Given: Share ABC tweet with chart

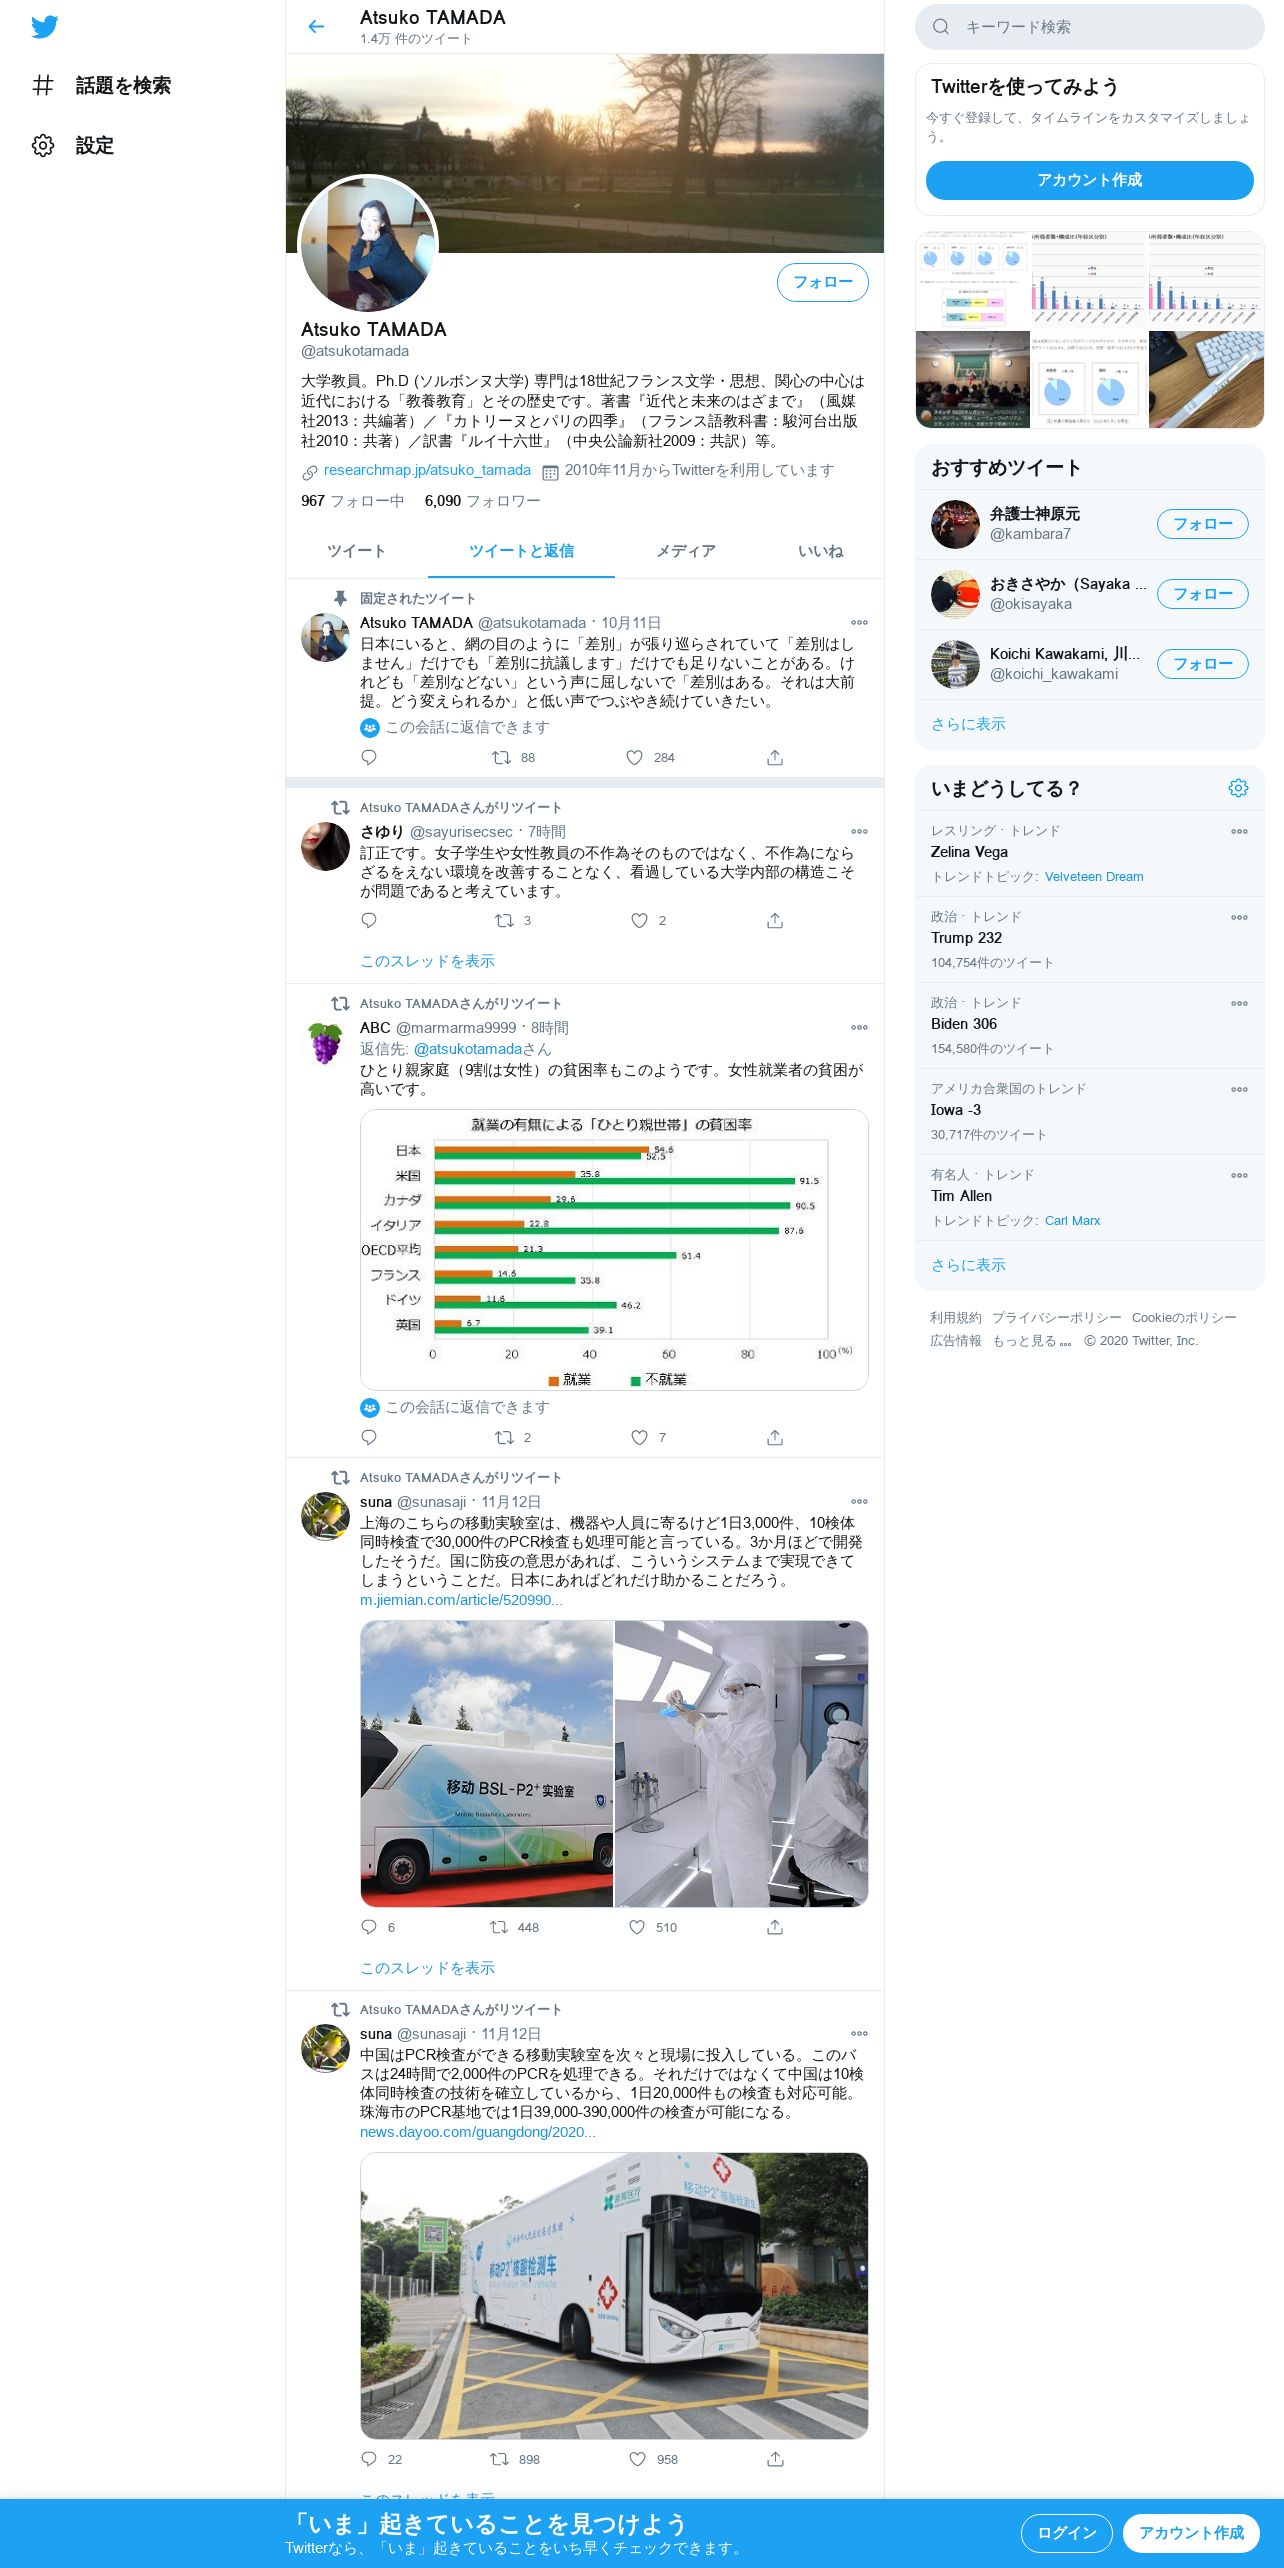Looking at the screenshot, I should (x=775, y=1437).
